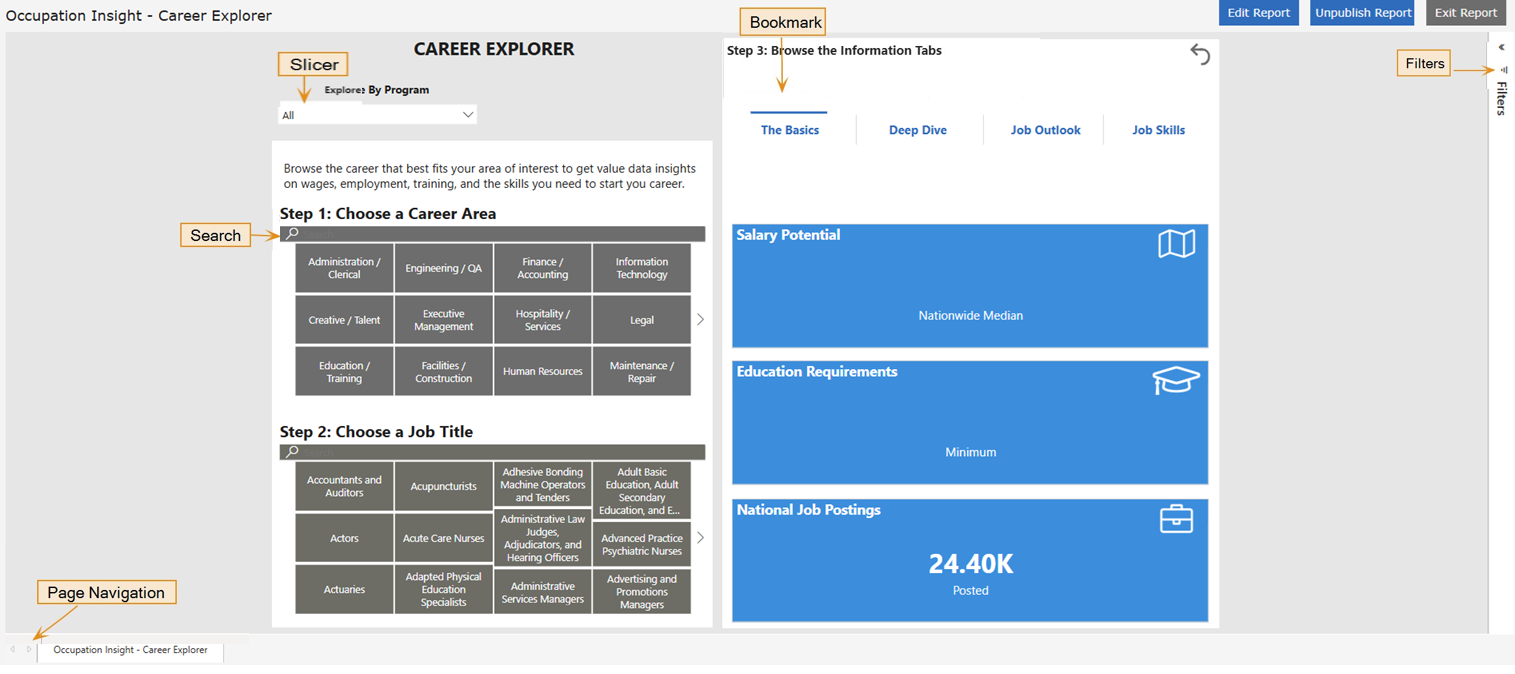Image resolution: width=1515 pixels, height=674 pixels.
Task: Select the Job Skills tab
Action: (1158, 130)
